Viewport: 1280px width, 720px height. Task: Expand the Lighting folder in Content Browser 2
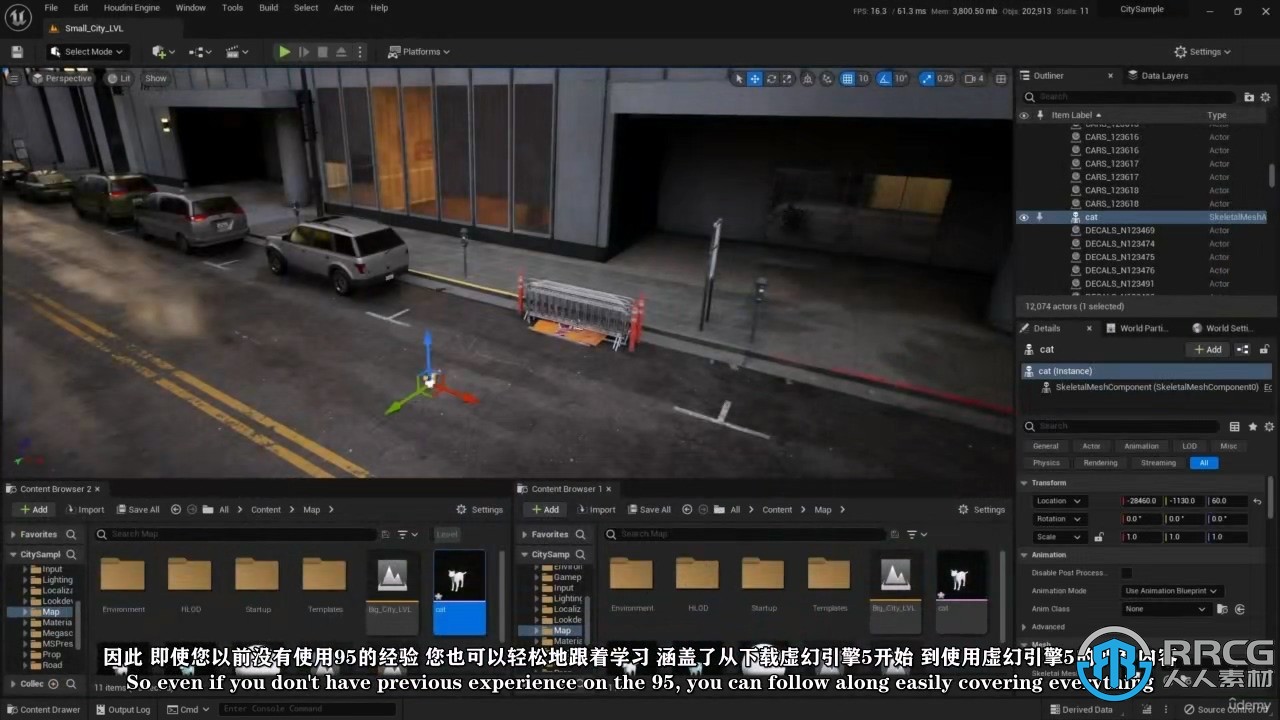coord(25,580)
